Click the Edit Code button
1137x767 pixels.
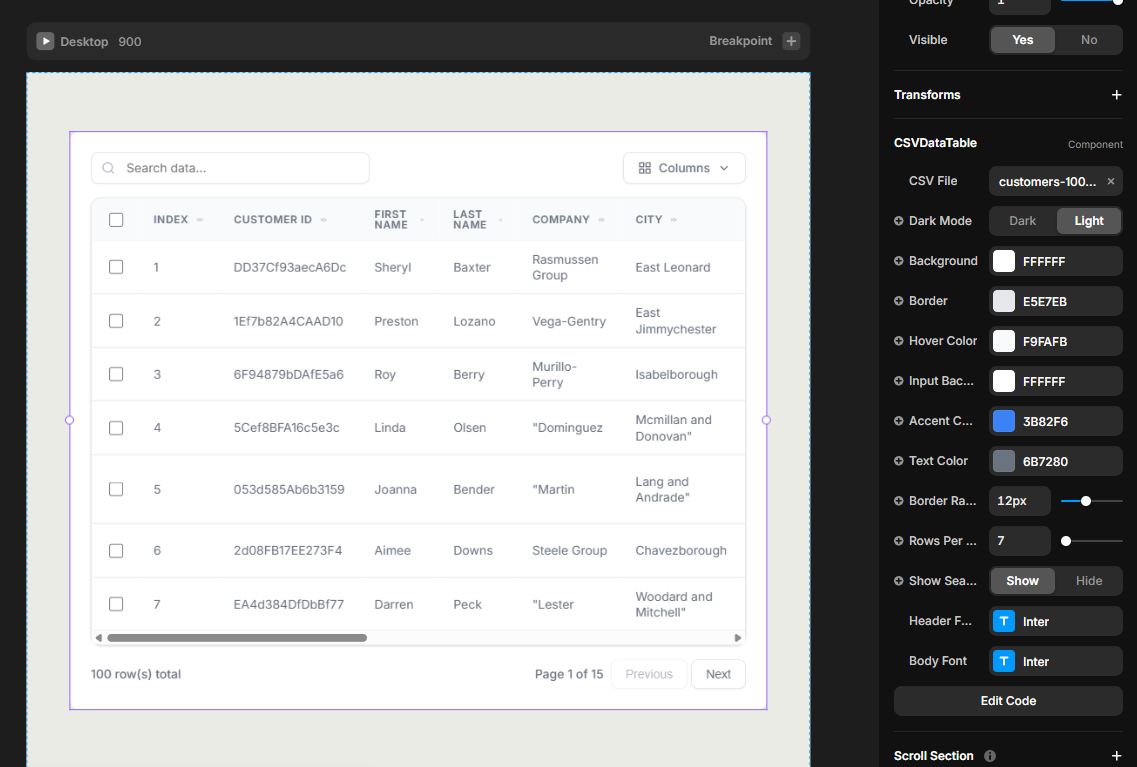1007,701
